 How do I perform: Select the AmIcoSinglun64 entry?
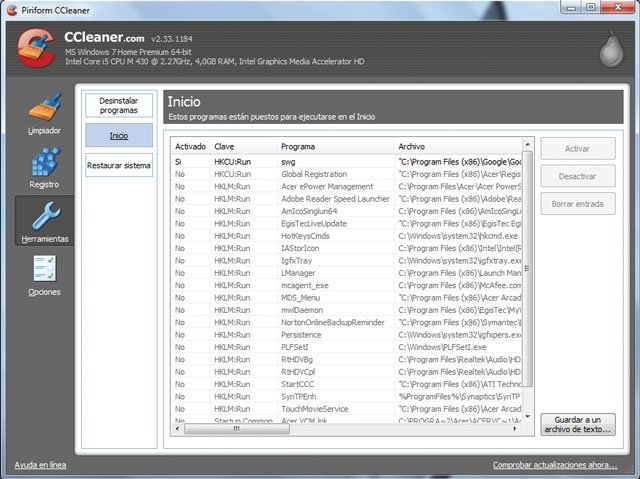pyautogui.click(x=346, y=211)
